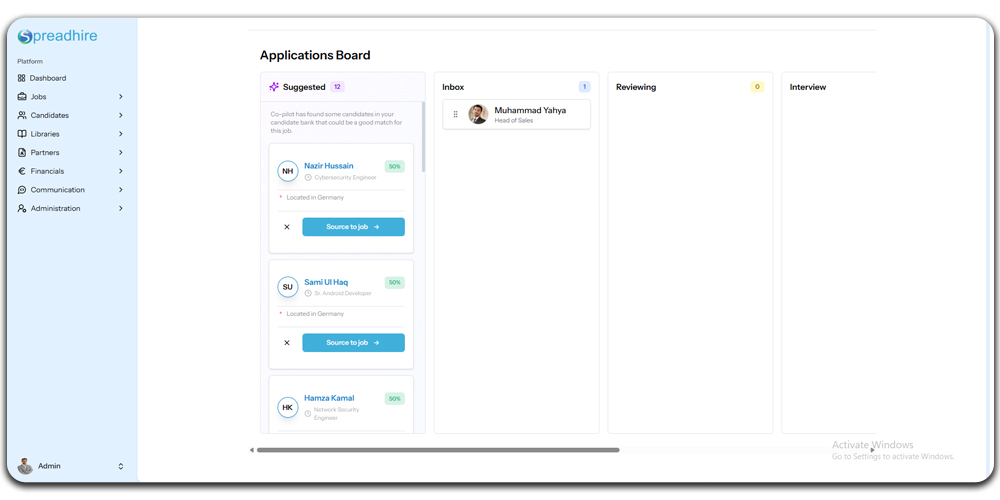Dismiss Sami Ul Haq suggestion with X
Viewport: 1000px width, 500px height.
coord(287,343)
